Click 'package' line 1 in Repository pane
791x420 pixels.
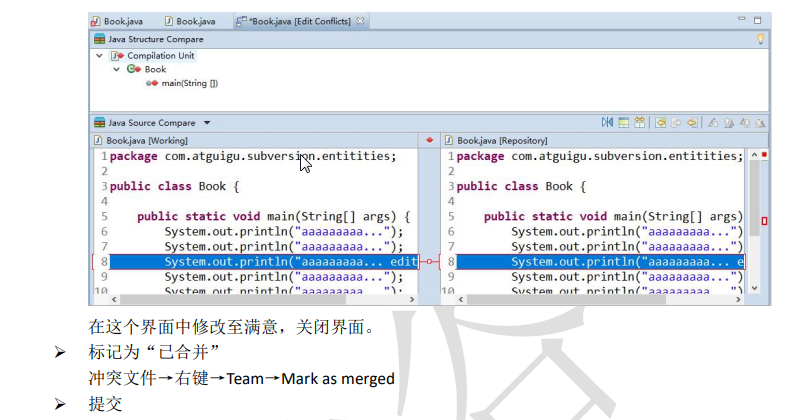(x=600, y=156)
